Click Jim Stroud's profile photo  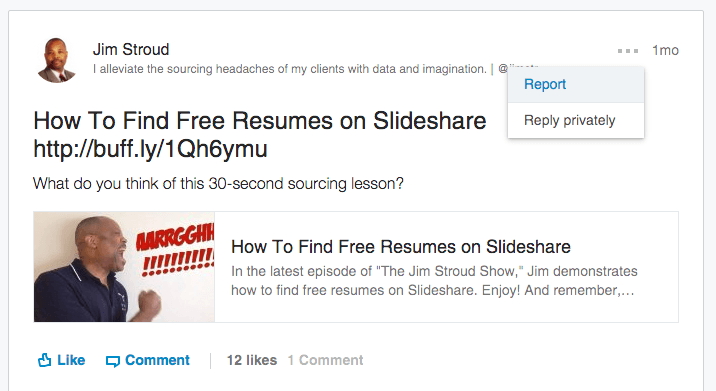pos(57,60)
